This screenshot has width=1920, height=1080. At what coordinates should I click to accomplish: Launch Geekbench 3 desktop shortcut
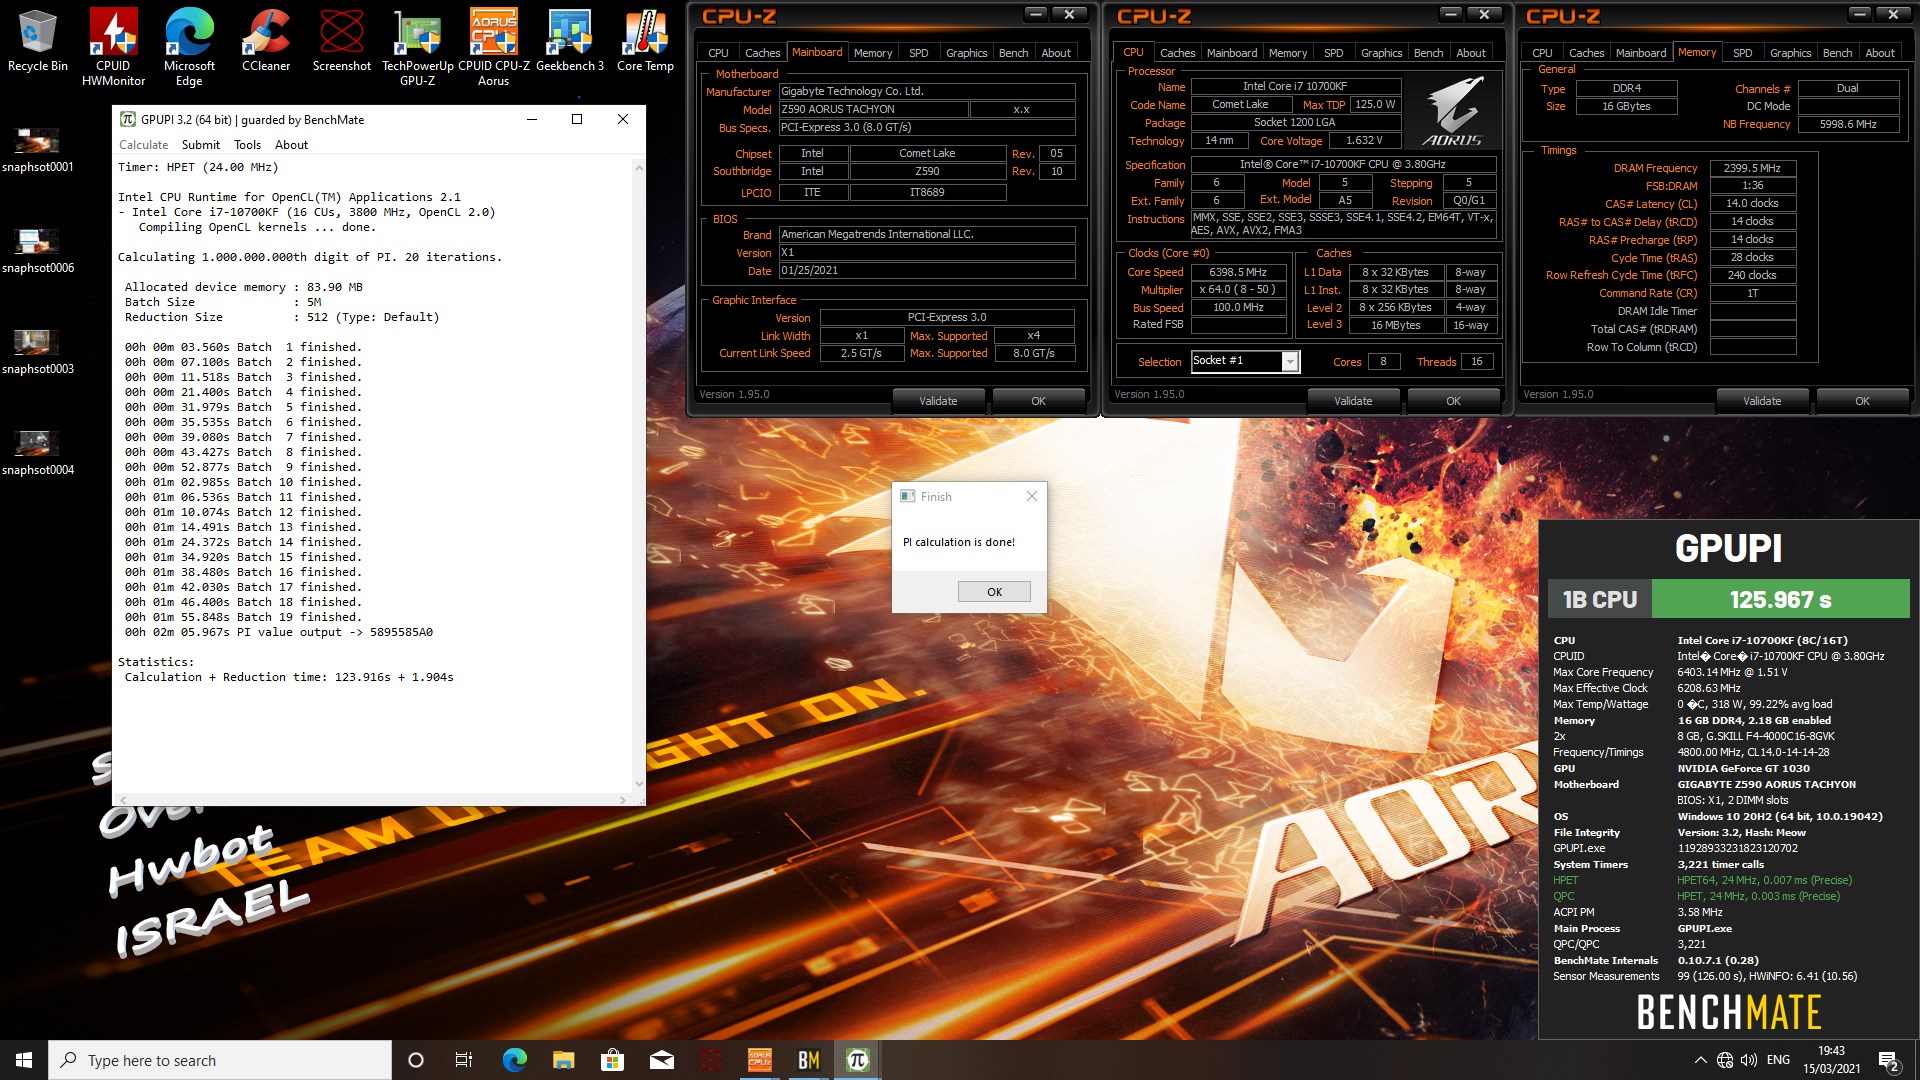[570, 40]
